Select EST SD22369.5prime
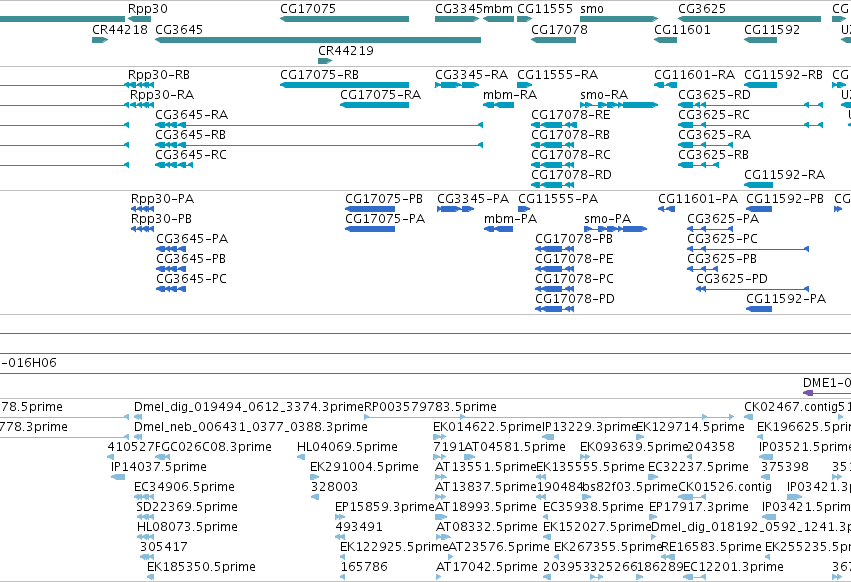Image resolution: width=851 pixels, height=582 pixels. [x=145, y=517]
